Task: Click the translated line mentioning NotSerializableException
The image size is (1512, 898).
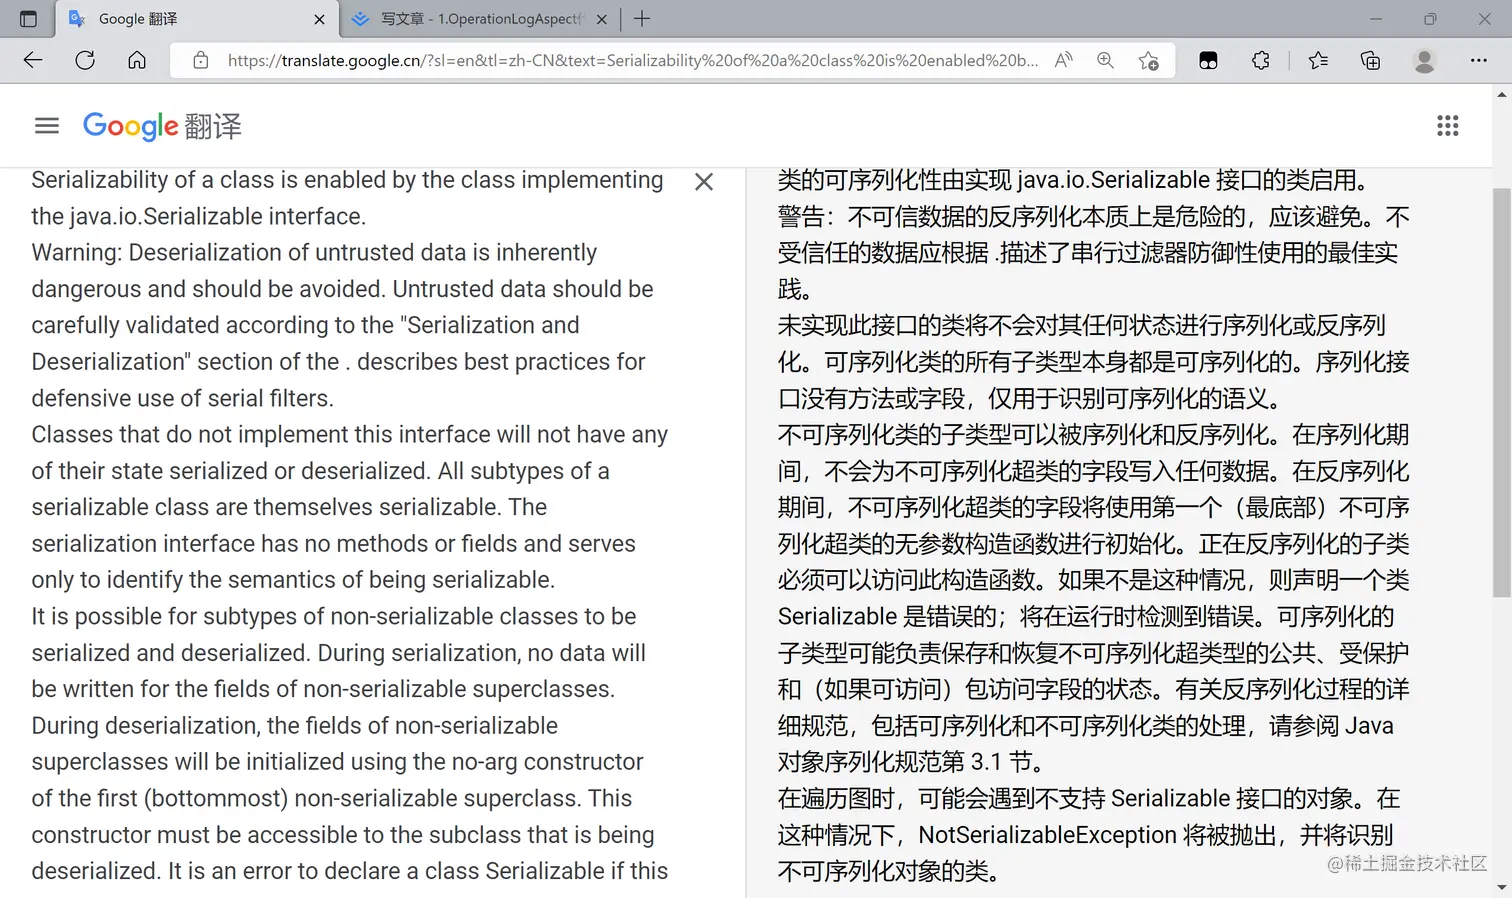Action: coord(1086,835)
